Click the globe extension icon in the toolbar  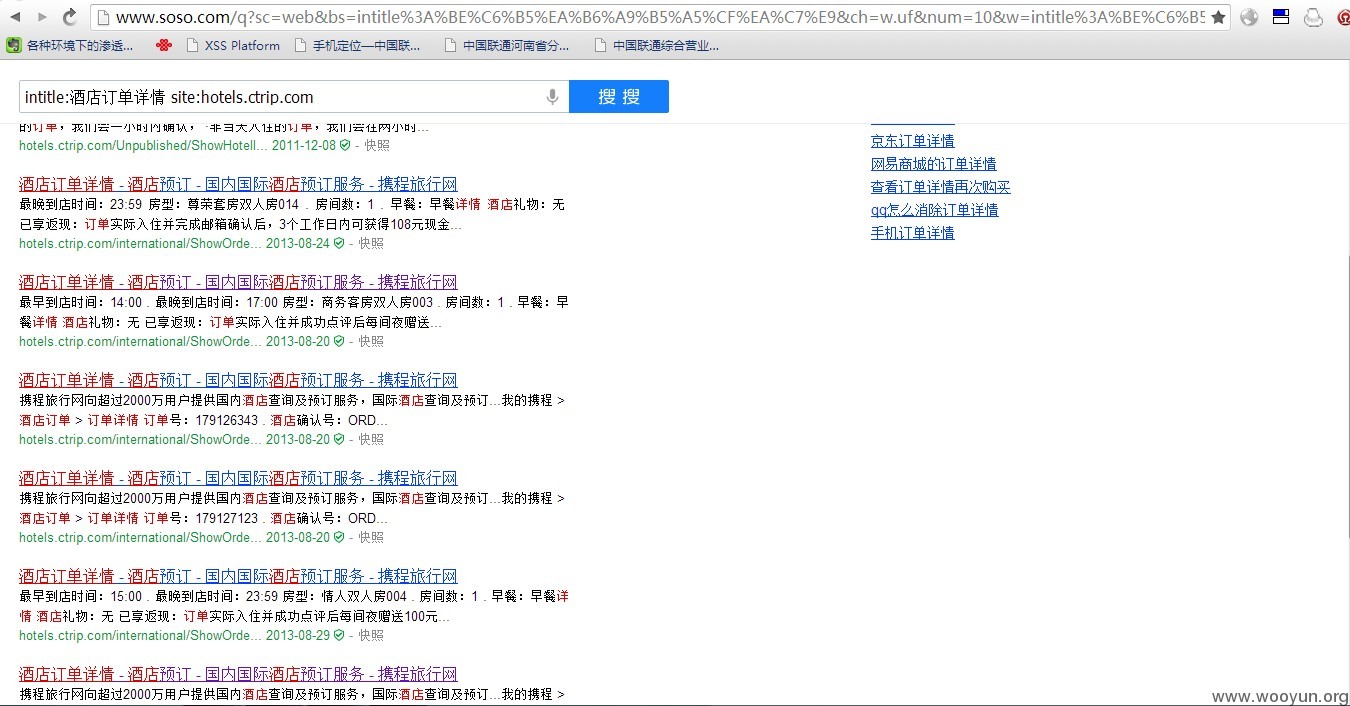click(x=1249, y=17)
